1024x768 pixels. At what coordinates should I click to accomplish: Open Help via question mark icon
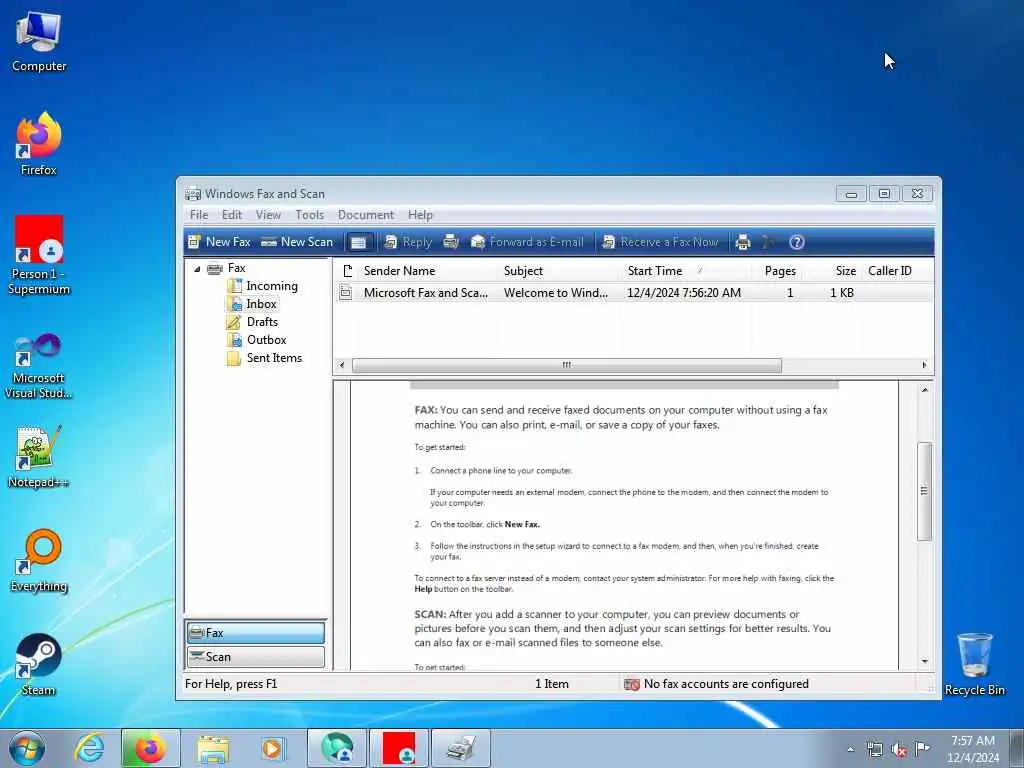click(796, 242)
